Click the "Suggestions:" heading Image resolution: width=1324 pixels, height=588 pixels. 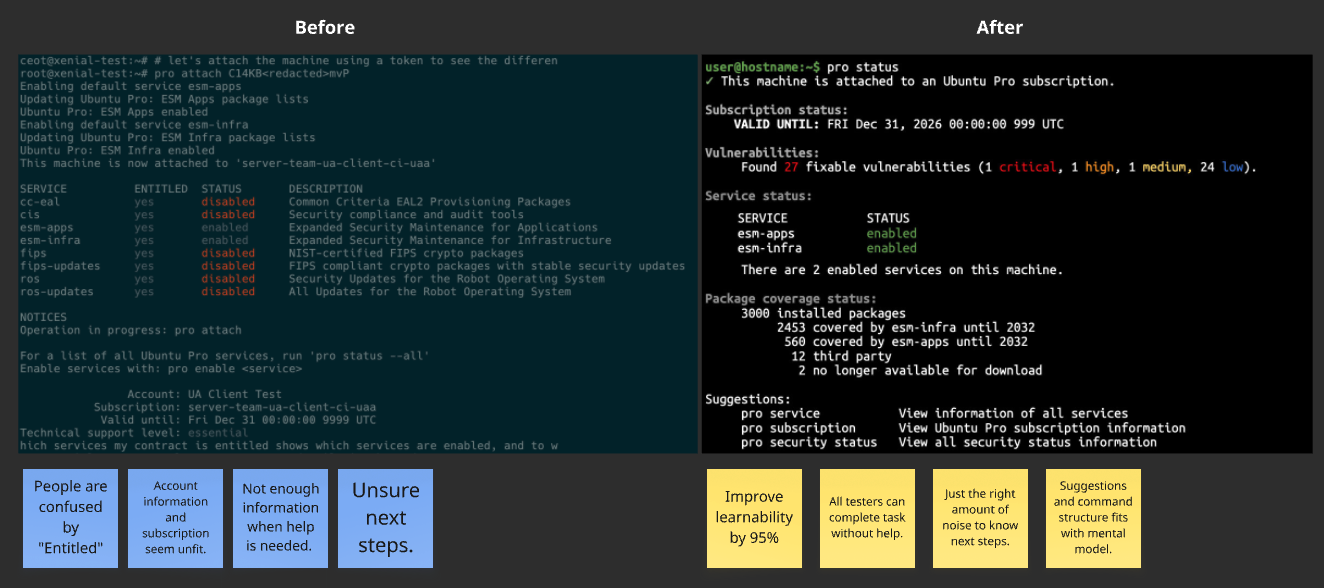pos(748,399)
